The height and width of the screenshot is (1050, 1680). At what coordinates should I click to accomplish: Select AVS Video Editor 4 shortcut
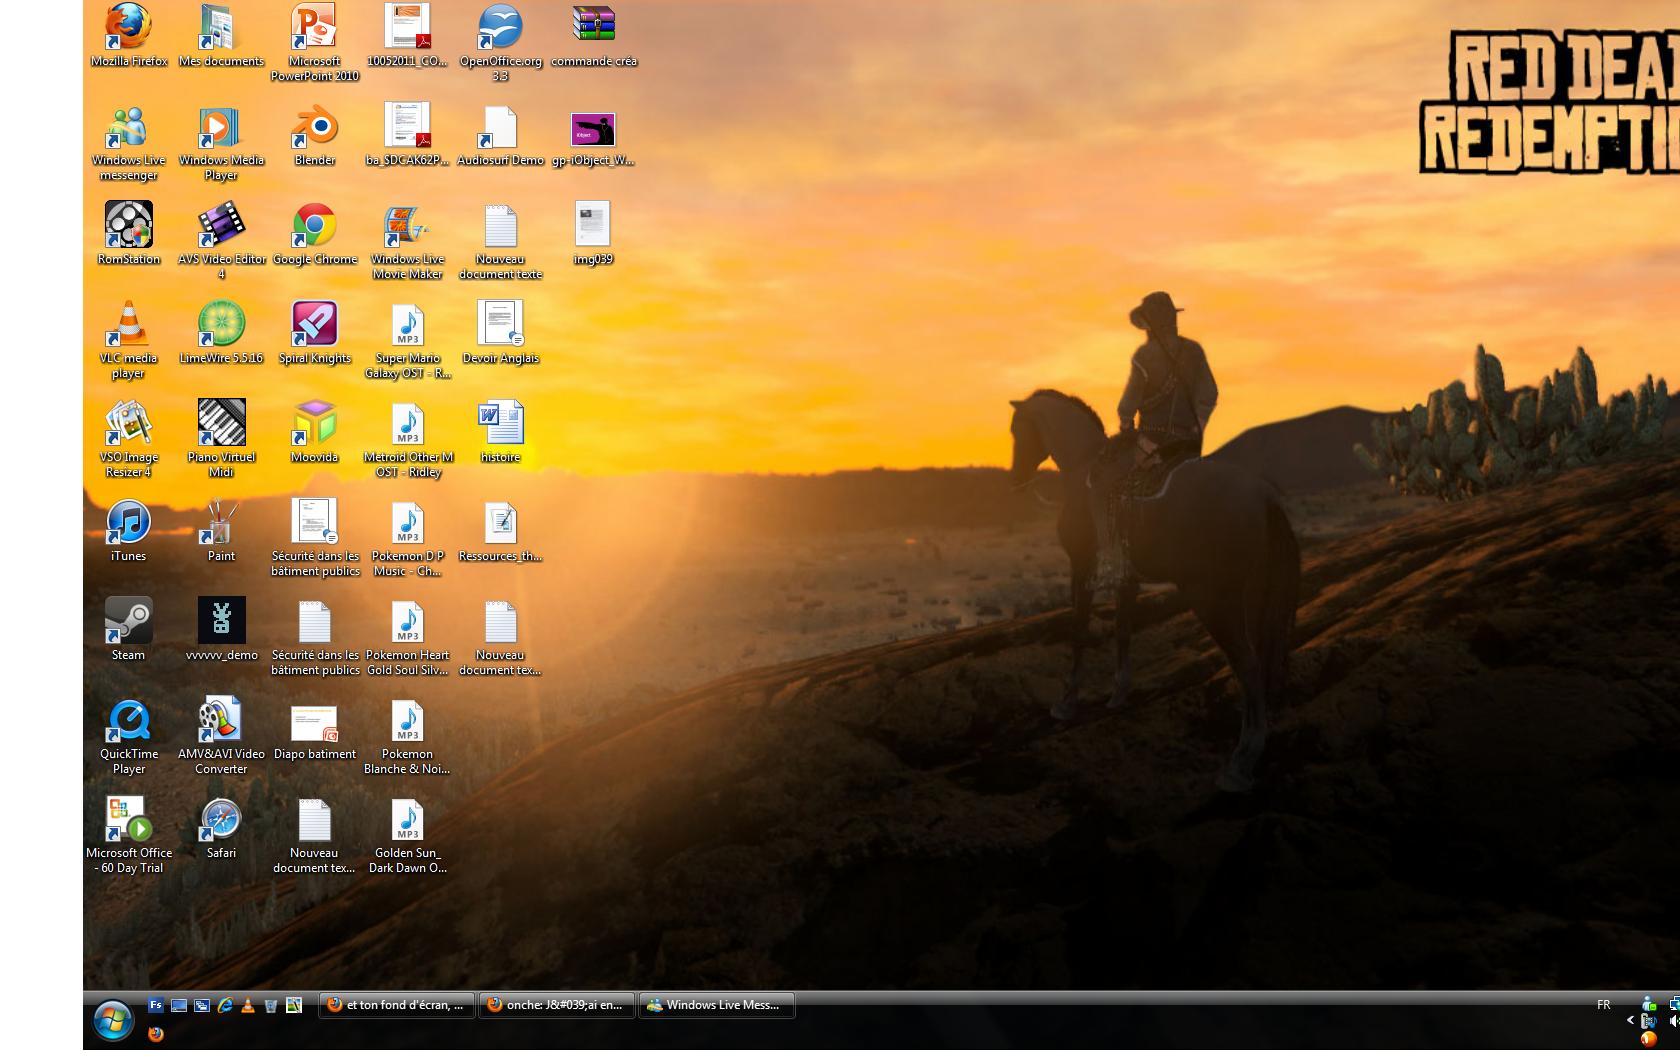pos(221,241)
